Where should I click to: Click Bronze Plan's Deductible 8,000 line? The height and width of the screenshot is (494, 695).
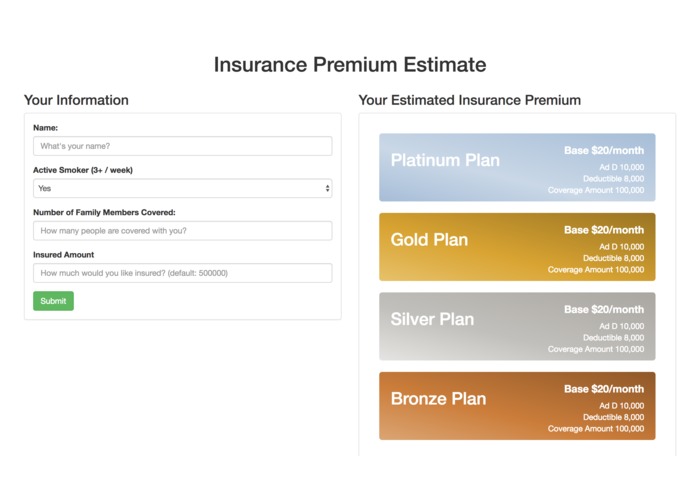coord(613,417)
